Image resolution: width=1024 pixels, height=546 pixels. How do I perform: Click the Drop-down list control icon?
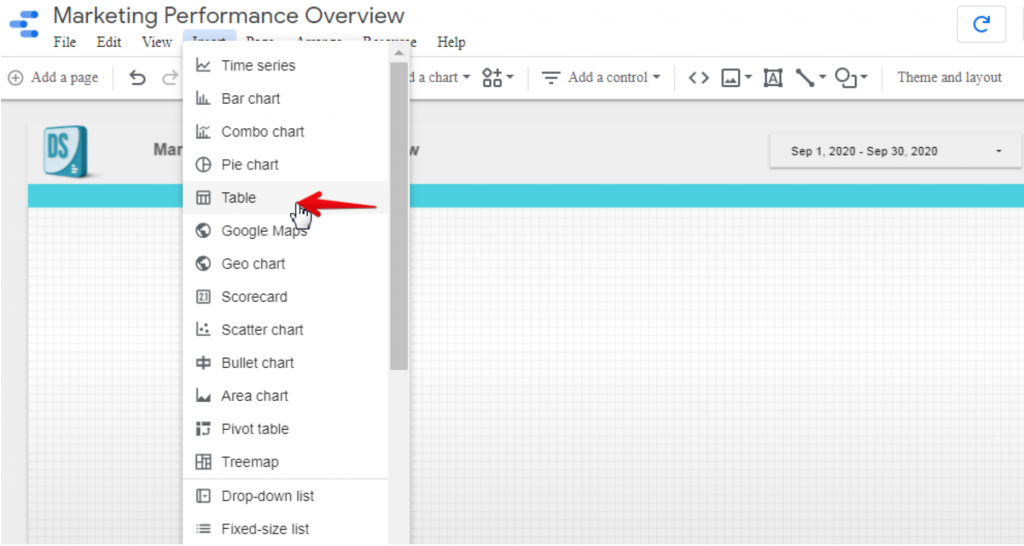point(203,496)
